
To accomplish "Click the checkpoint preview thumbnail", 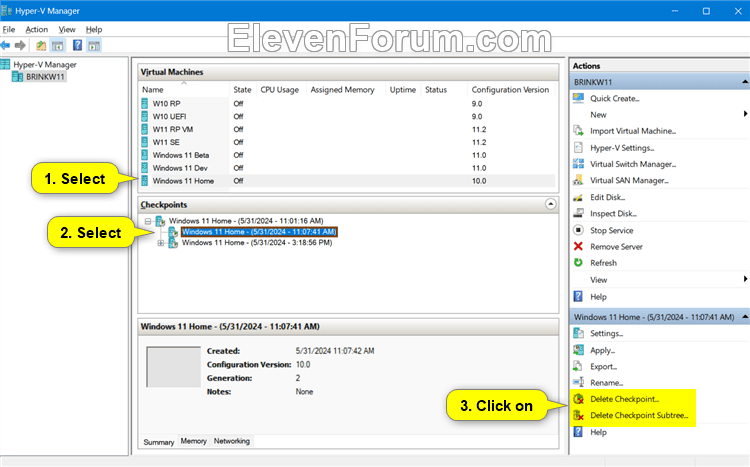I will pos(173,367).
